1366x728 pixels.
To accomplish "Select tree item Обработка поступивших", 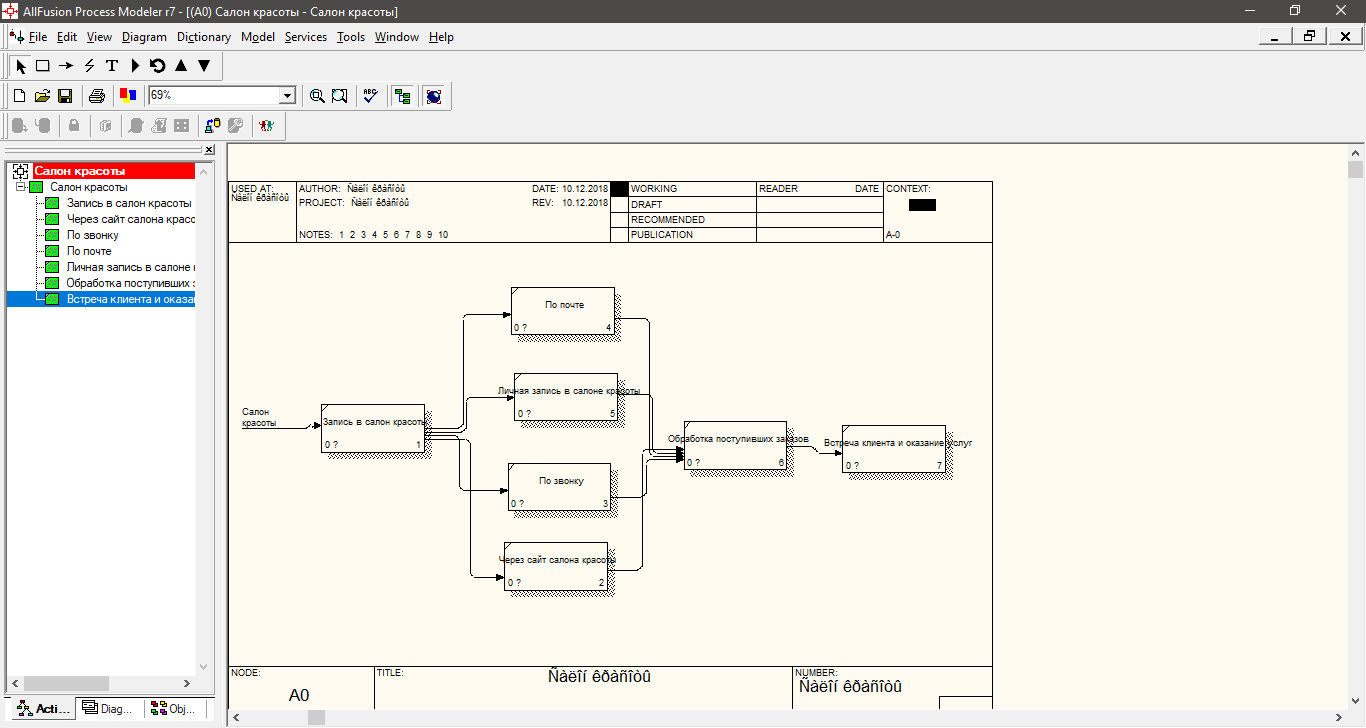I will (131, 283).
